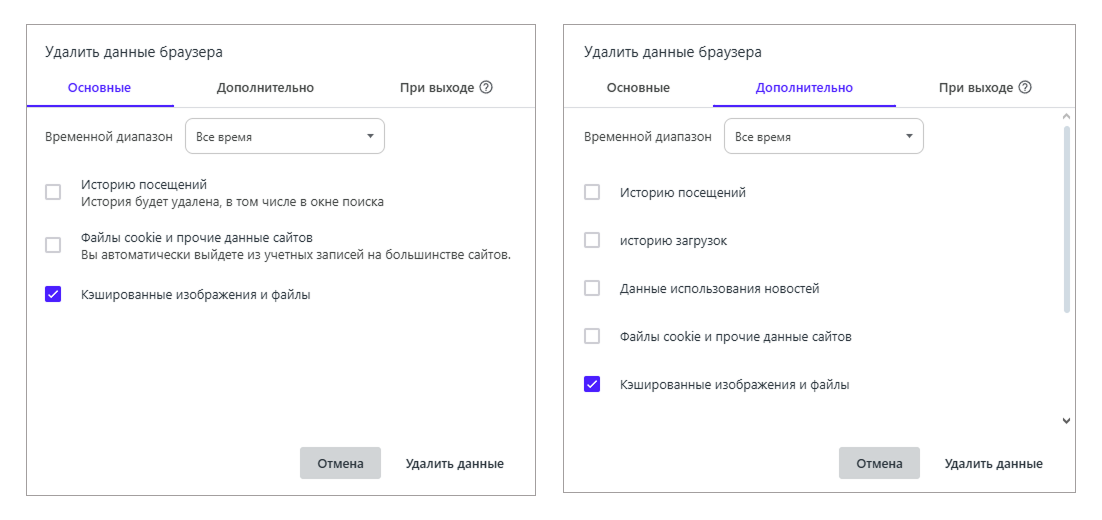The height and width of the screenshot is (520, 1102).
Task: Open the 'При выходе' tab in the Основные-active dialog
Action: [437, 88]
